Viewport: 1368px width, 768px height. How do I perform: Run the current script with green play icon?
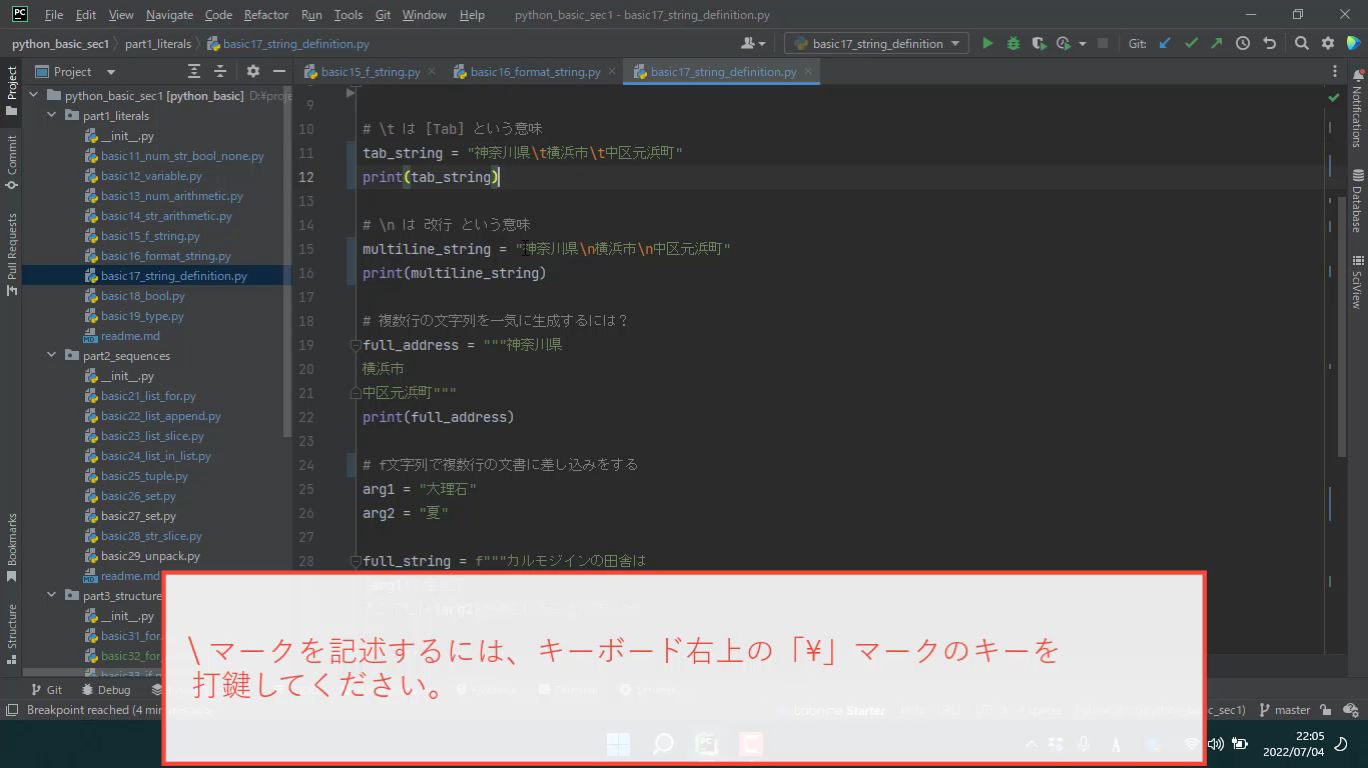[x=987, y=43]
